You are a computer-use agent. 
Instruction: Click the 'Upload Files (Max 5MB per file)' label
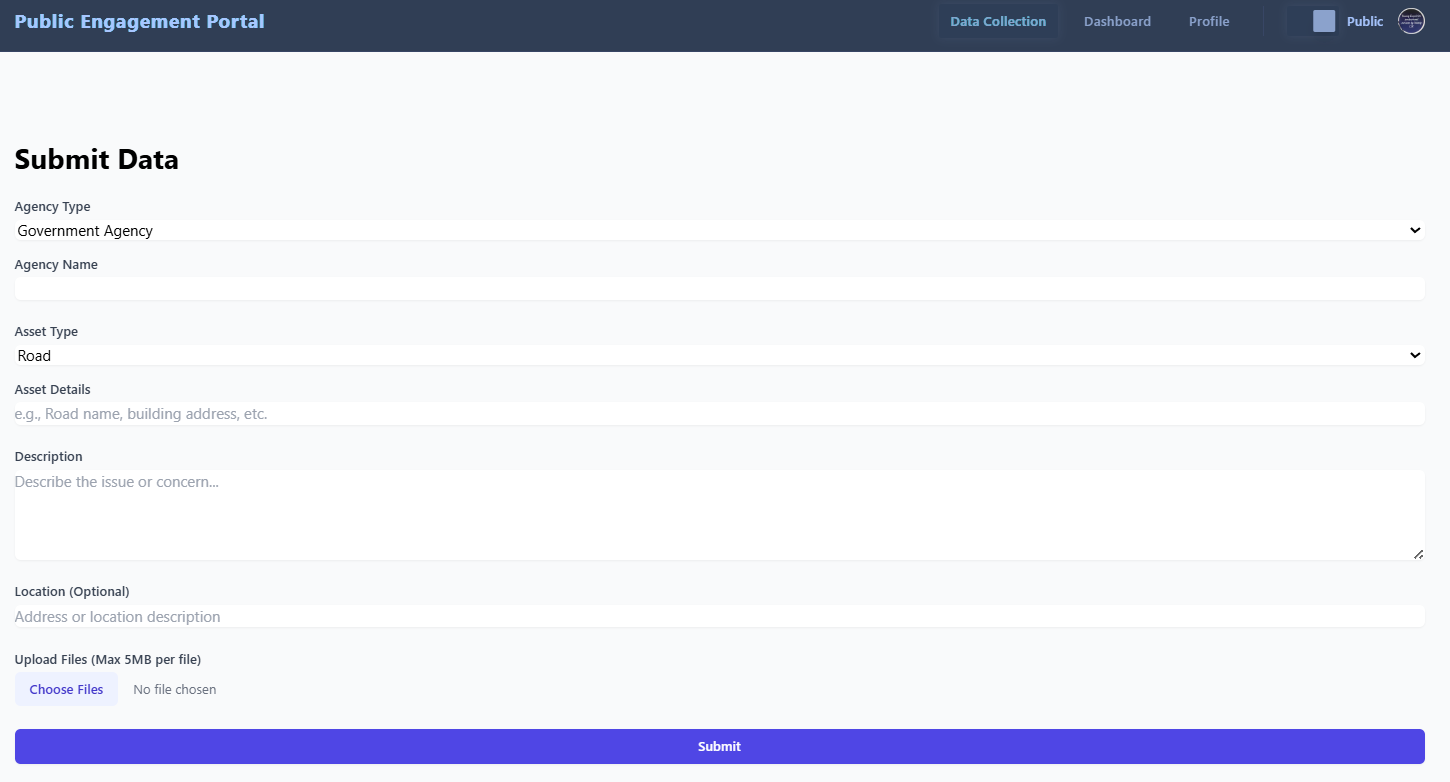click(x=108, y=659)
